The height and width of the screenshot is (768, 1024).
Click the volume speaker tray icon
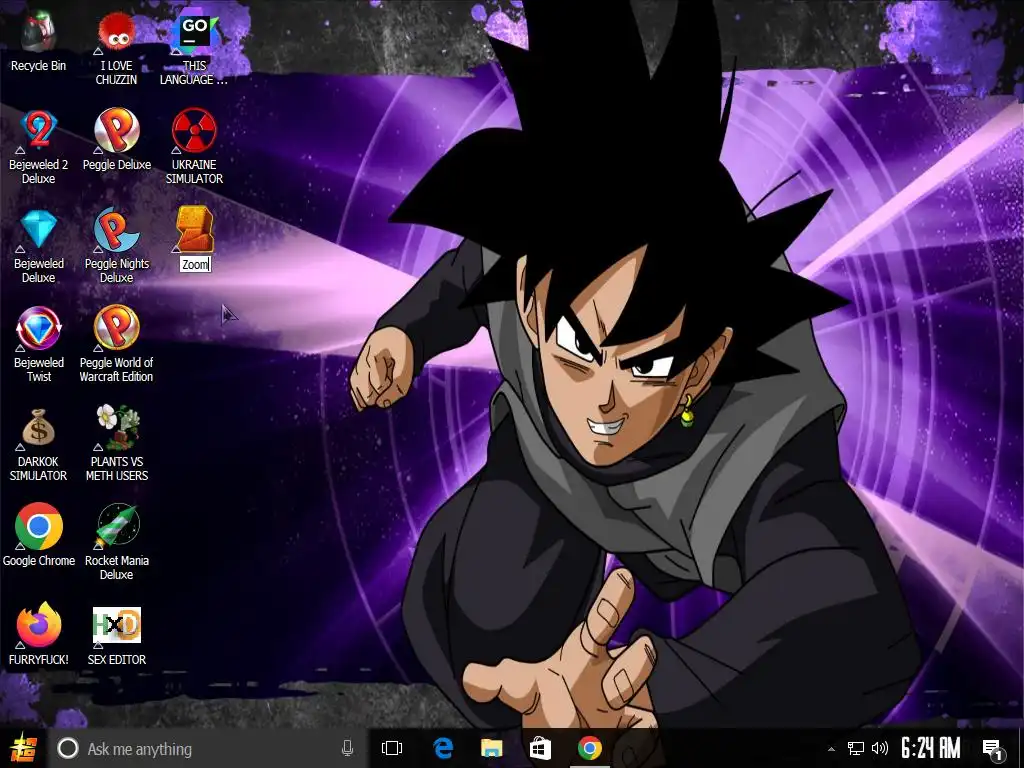point(880,748)
